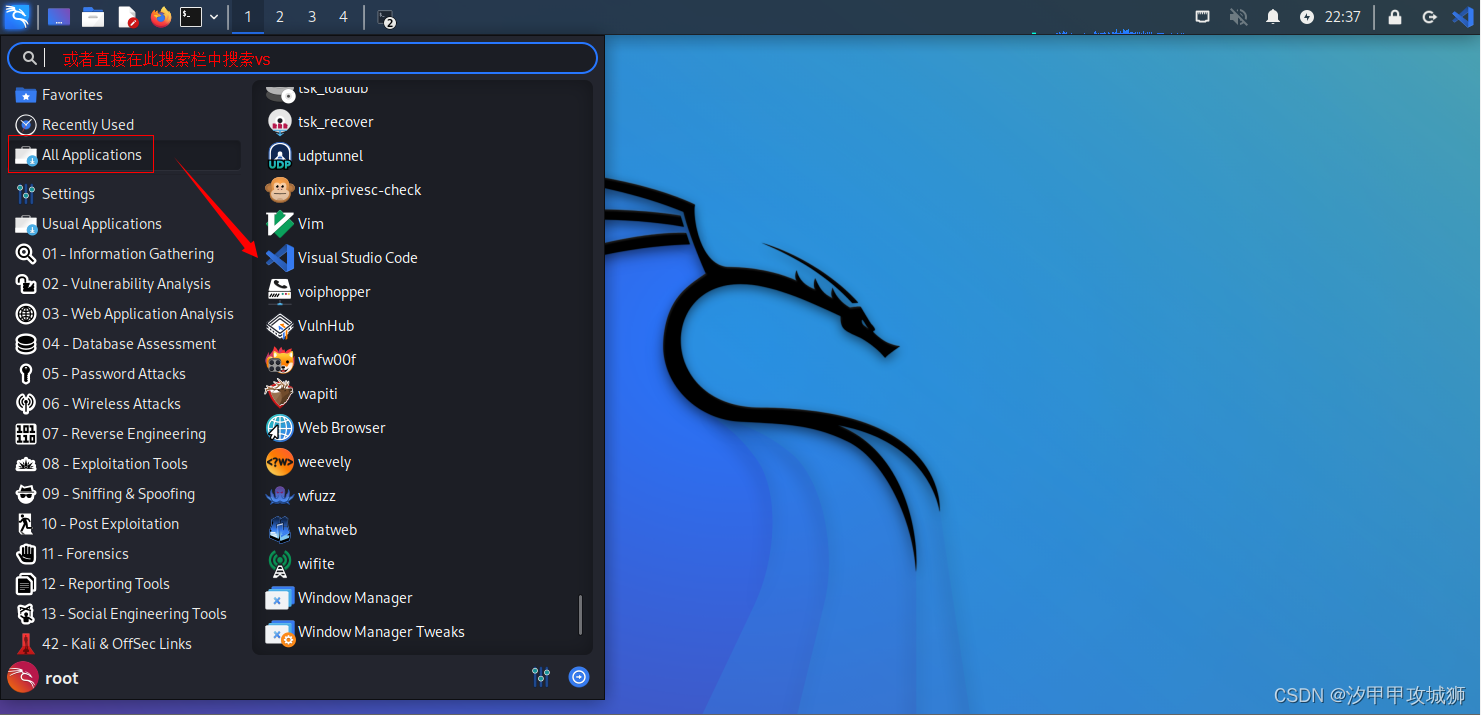Launch unix-privesc-check application

(x=418, y=190)
